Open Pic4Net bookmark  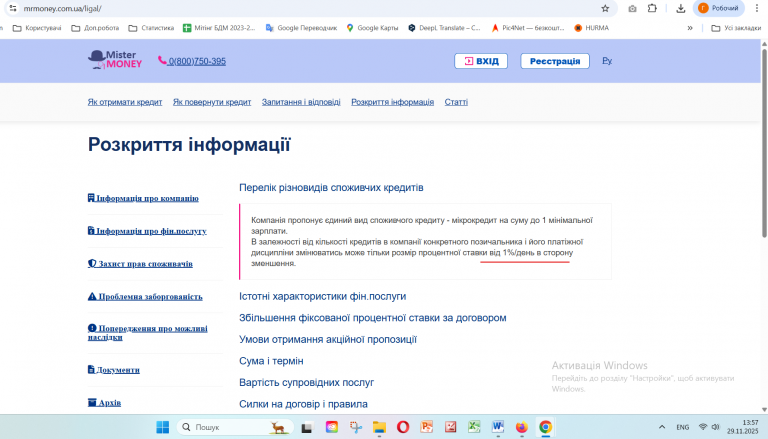(x=528, y=28)
